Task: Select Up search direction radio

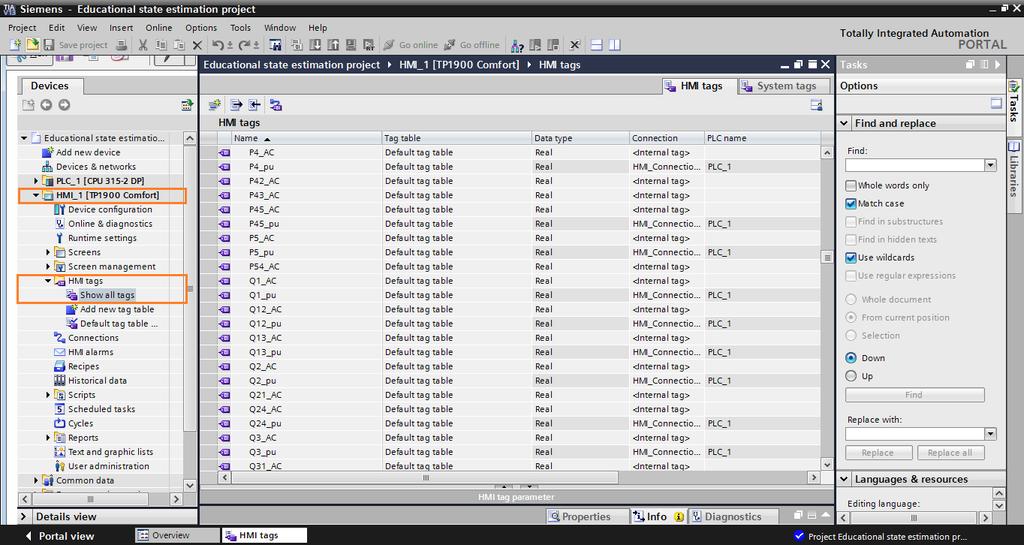Action: coord(850,376)
